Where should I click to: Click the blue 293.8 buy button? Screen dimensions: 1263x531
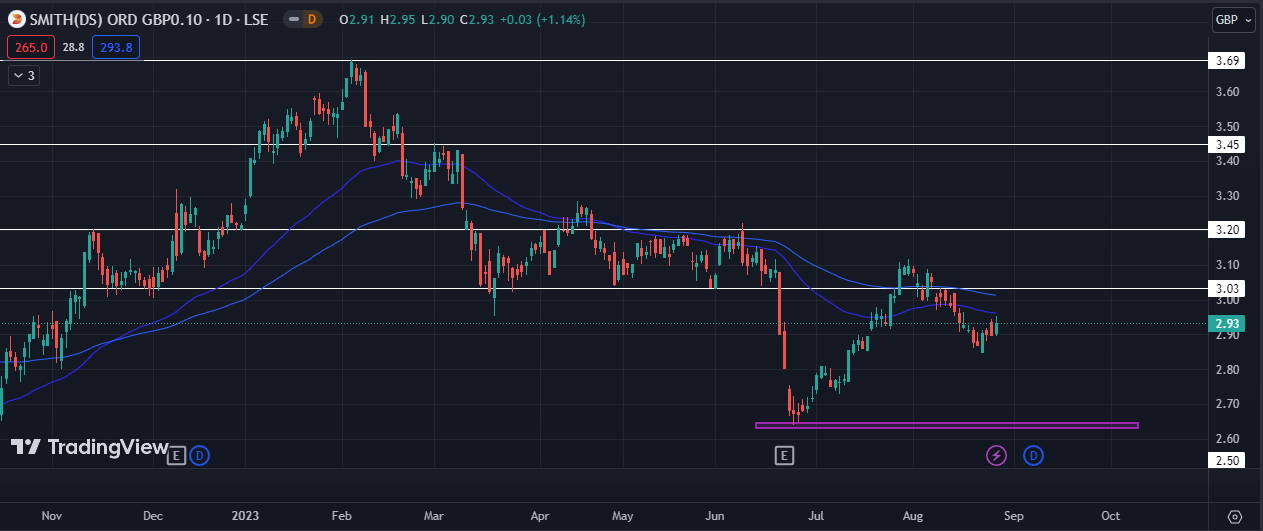117,47
